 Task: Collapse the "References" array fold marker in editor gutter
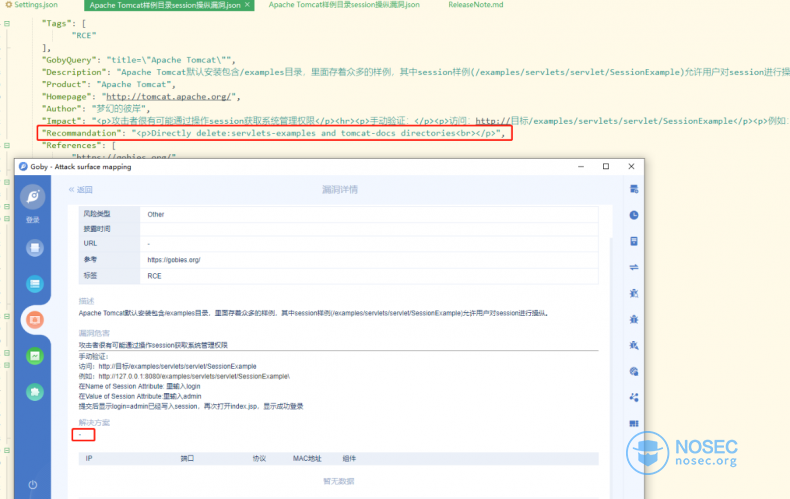pyautogui.click(x=7, y=145)
